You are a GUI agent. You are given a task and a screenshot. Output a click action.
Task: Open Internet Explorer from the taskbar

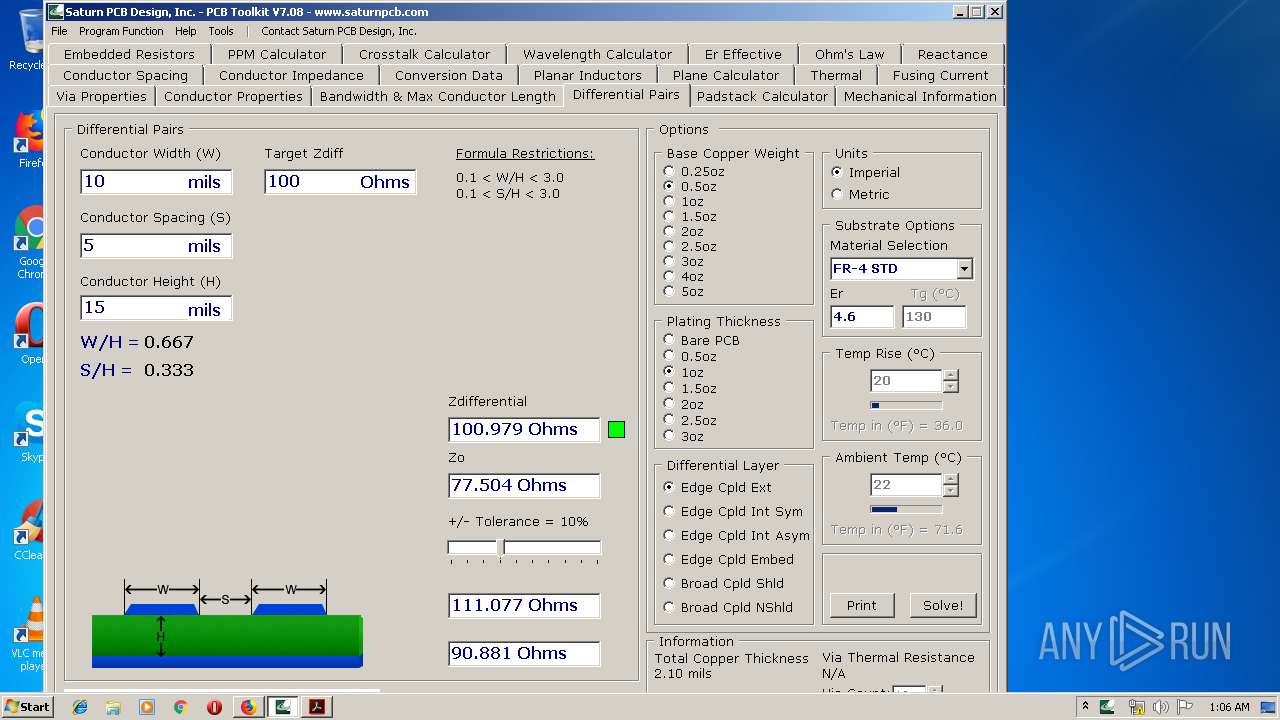[80, 707]
